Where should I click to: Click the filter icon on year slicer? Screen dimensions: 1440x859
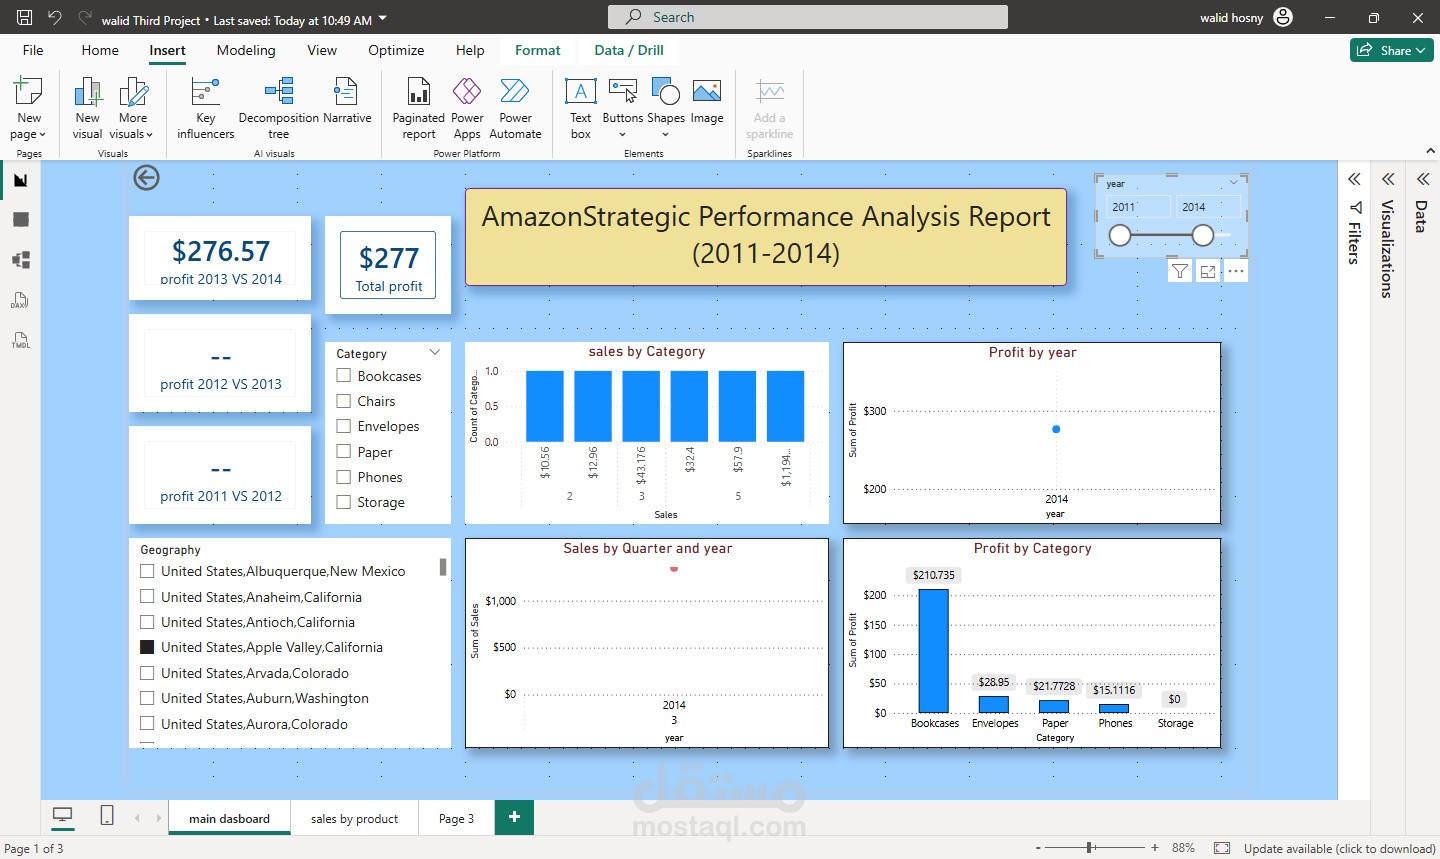click(x=1180, y=271)
